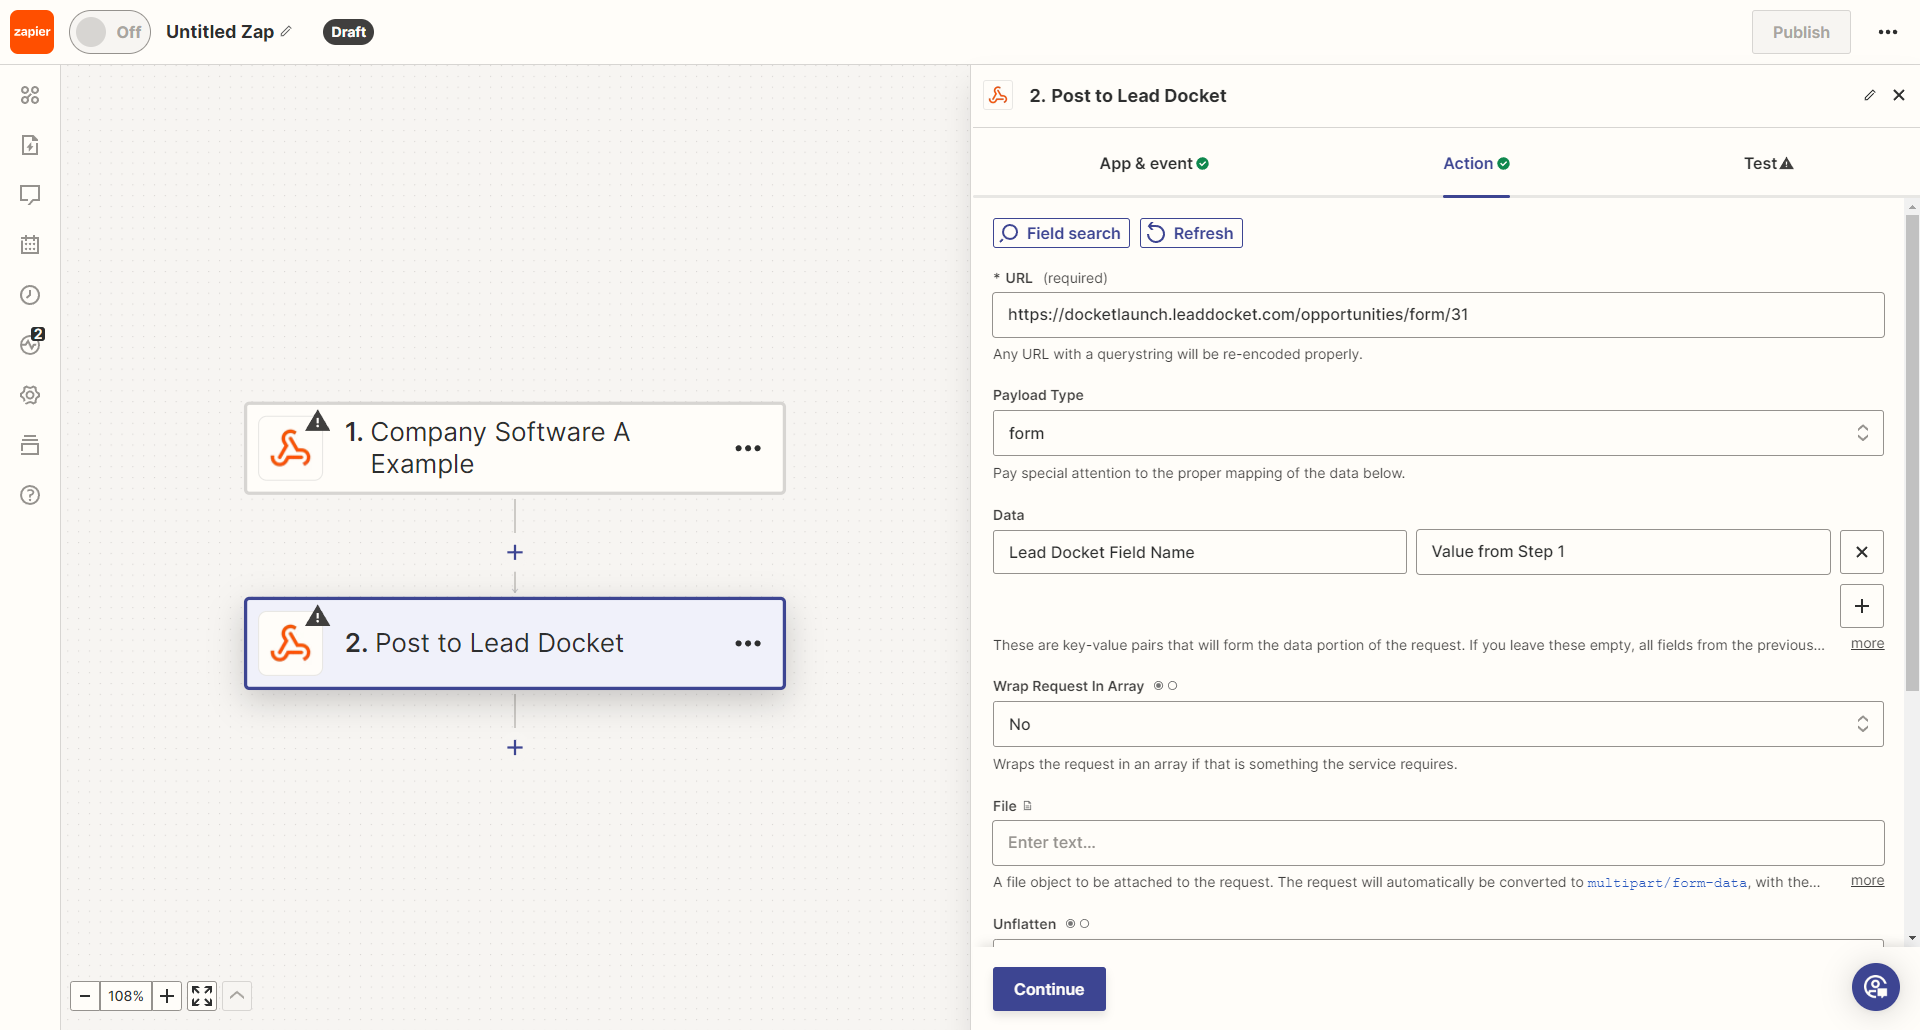1920x1030 pixels.
Task: Select the Zap history clock icon in sidebar
Action: click(30, 295)
